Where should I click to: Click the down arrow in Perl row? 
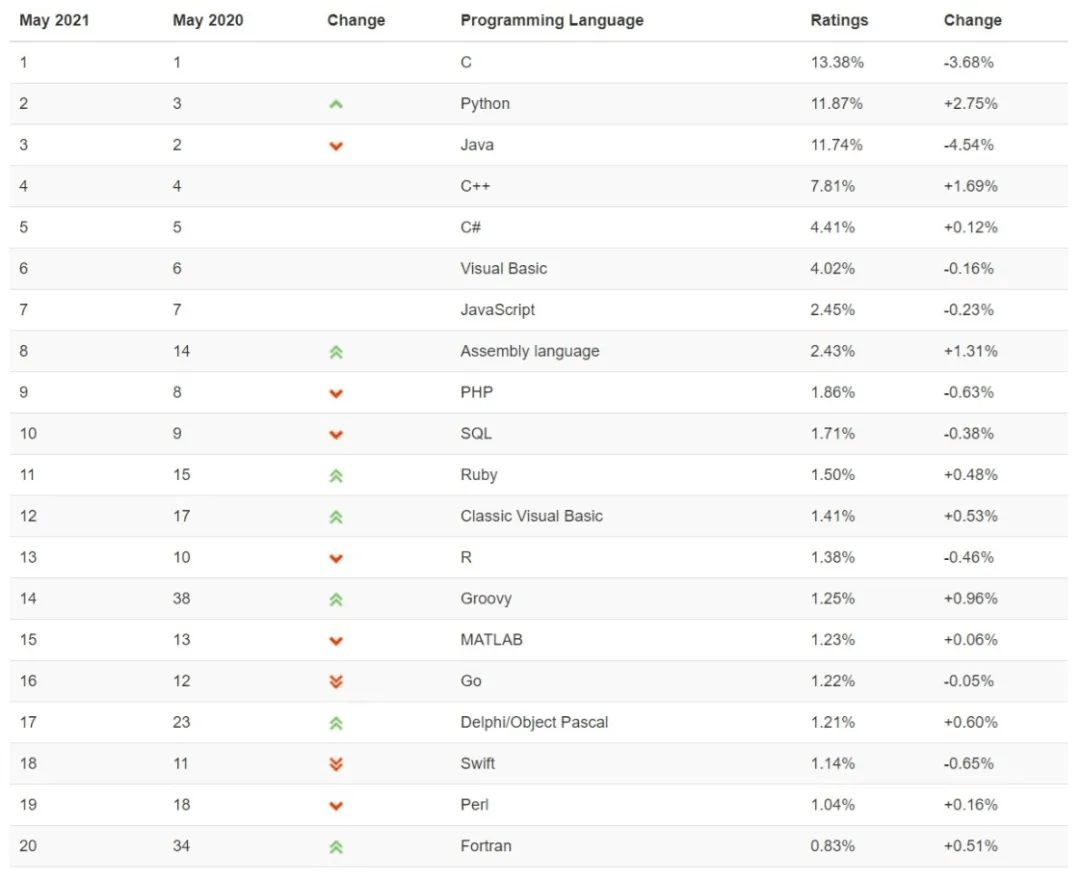(336, 806)
